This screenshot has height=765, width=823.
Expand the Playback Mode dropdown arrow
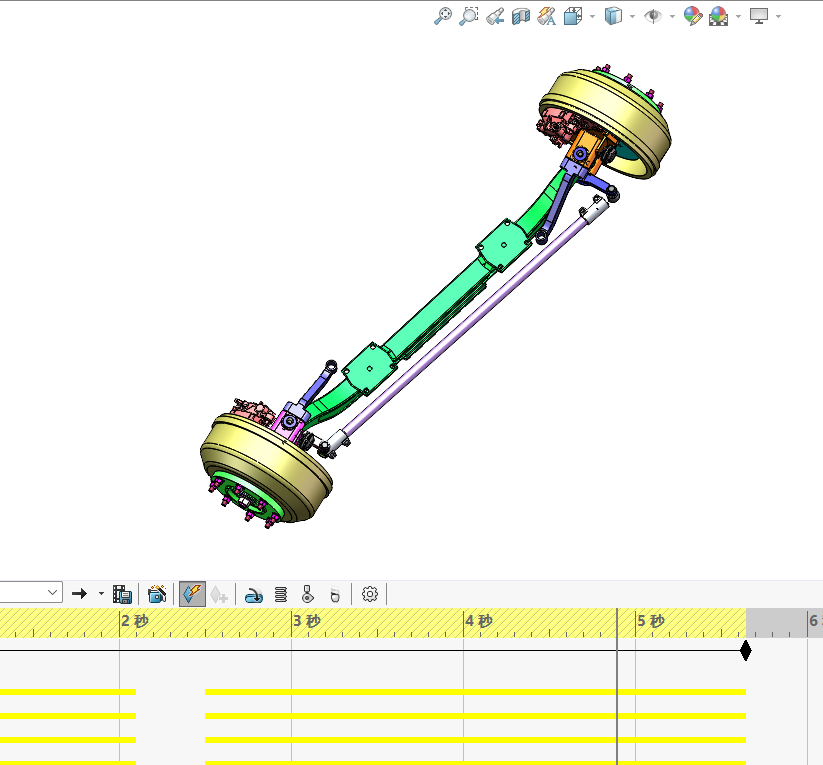(x=101, y=594)
